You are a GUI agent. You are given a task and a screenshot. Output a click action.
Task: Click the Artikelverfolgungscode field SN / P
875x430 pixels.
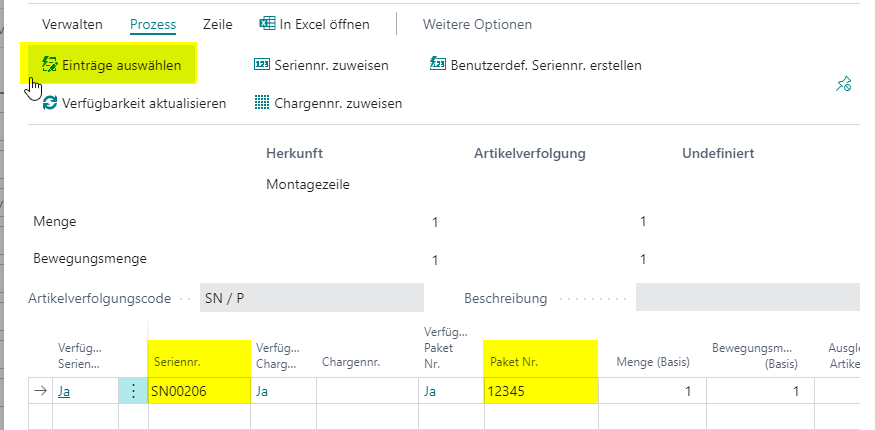point(311,298)
